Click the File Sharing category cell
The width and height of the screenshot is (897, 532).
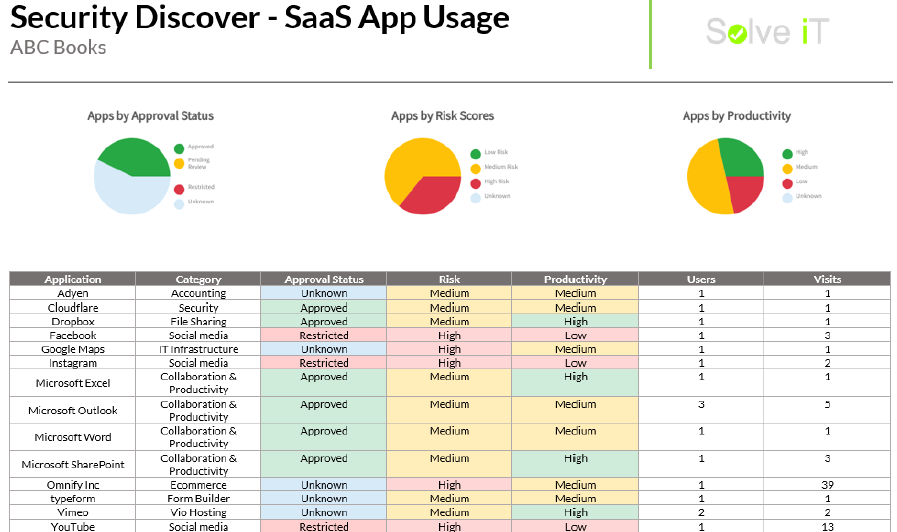click(198, 321)
